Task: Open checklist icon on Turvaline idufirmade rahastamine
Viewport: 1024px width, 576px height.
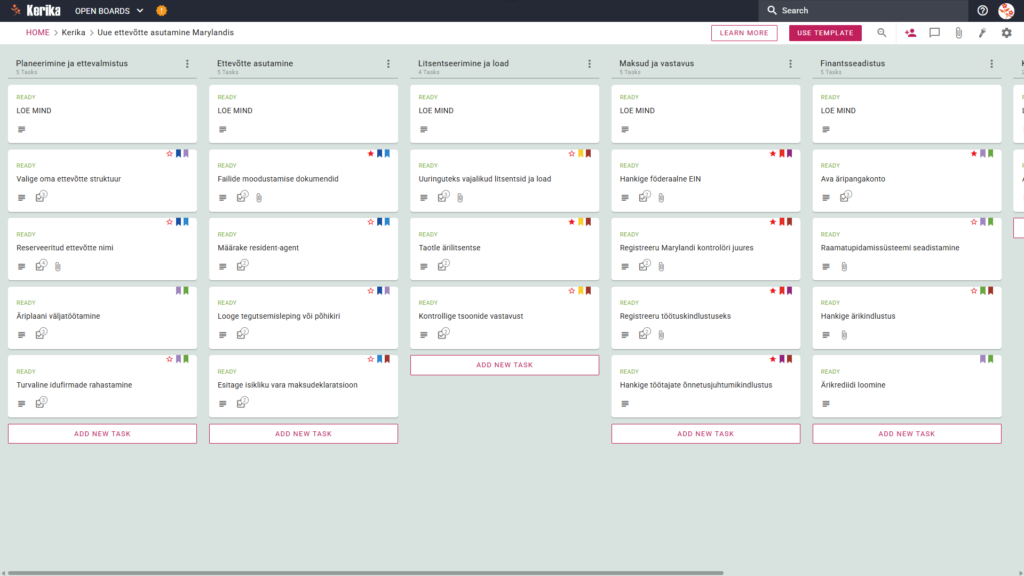Action: click(x=41, y=403)
